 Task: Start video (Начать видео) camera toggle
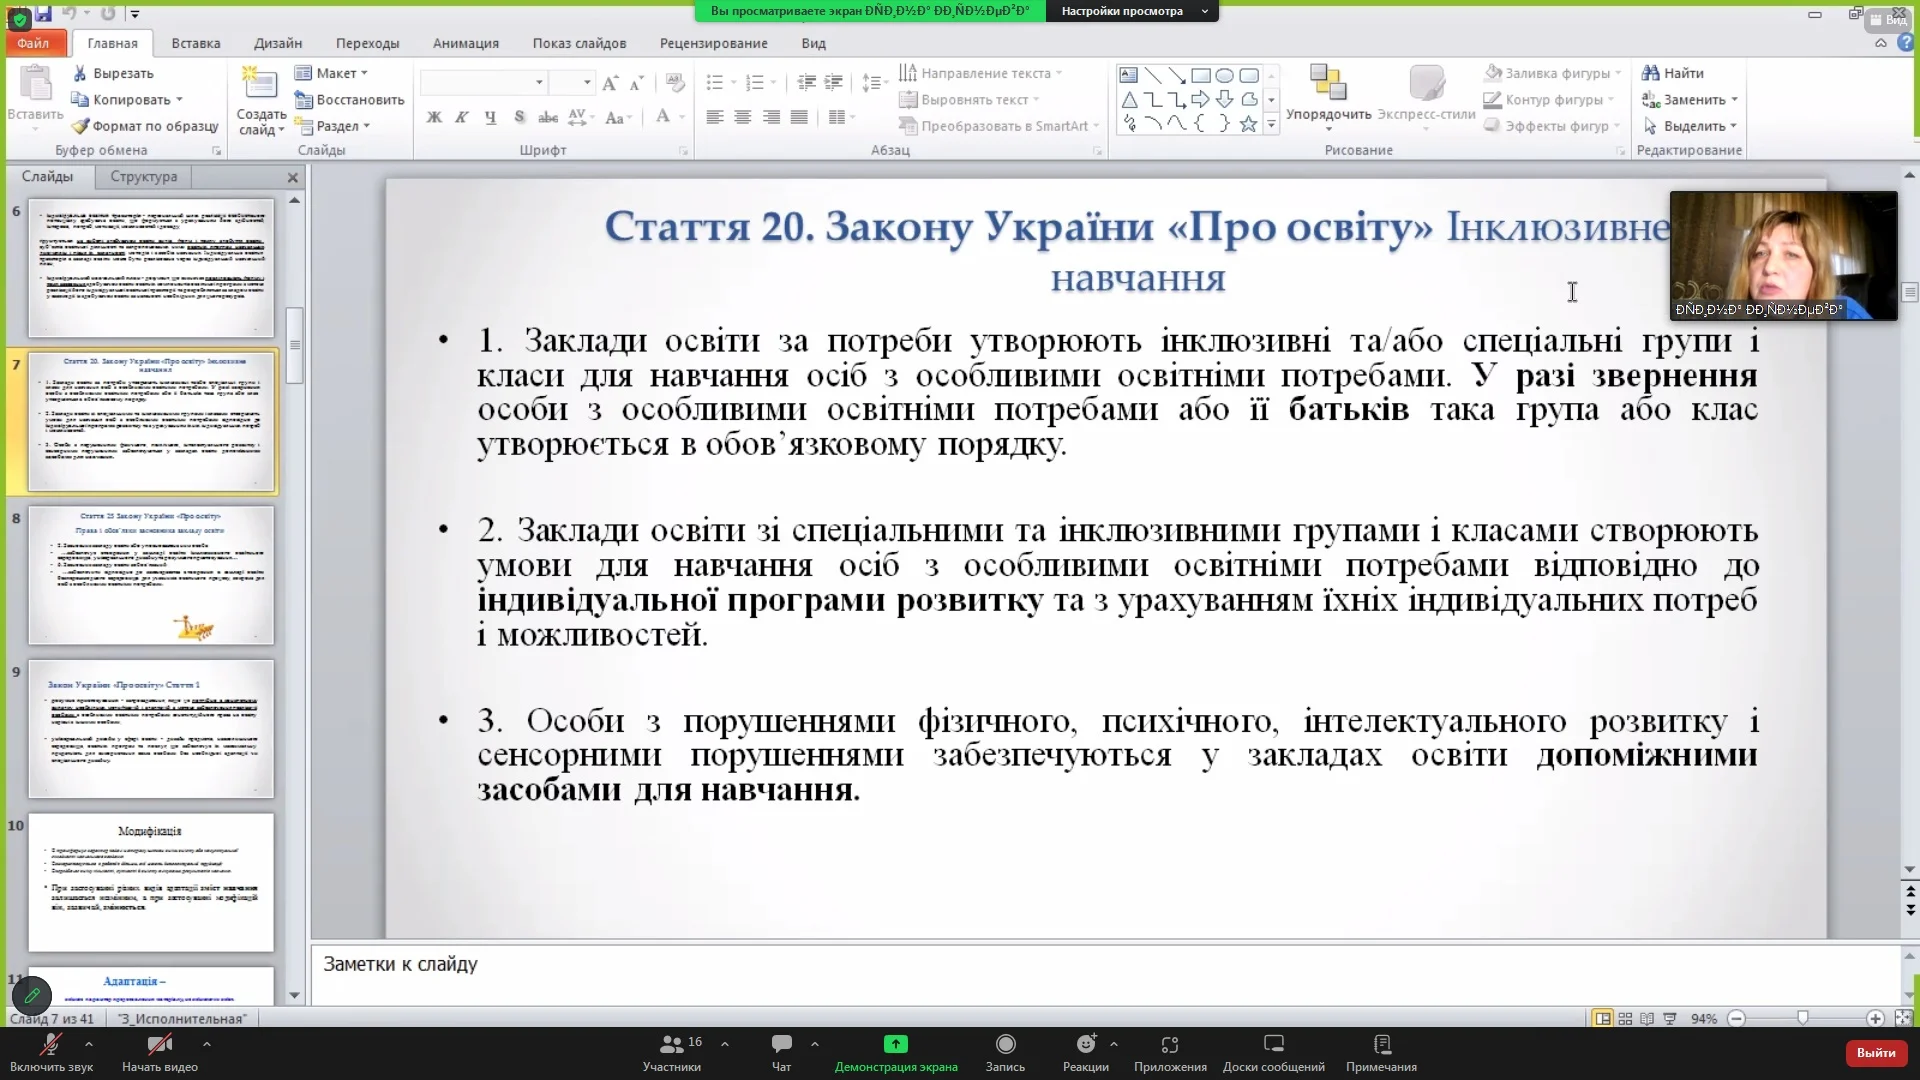pos(159,1044)
